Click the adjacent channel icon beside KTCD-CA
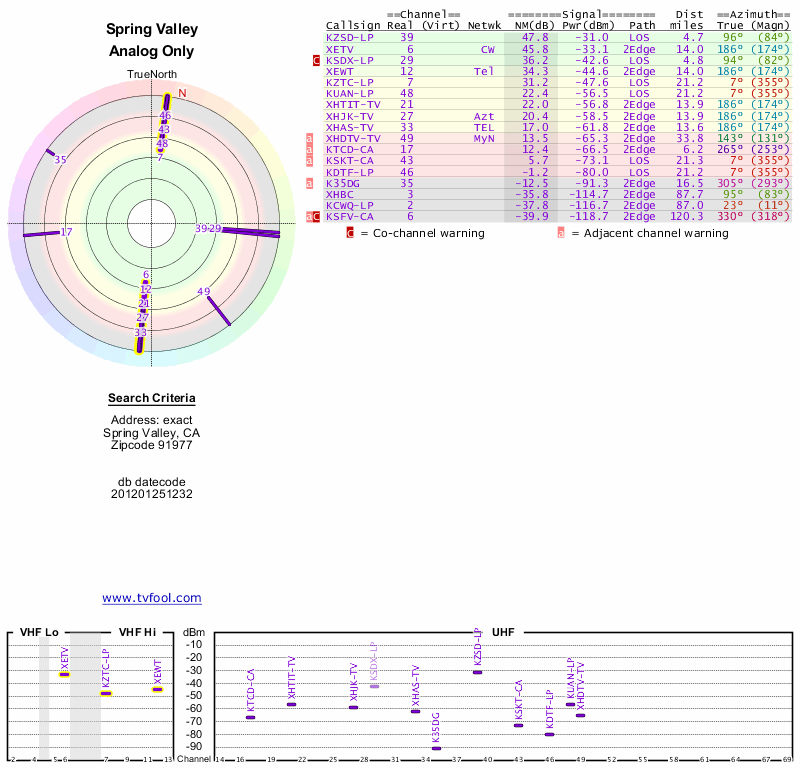Screen dimensions: 800x768 309,150
